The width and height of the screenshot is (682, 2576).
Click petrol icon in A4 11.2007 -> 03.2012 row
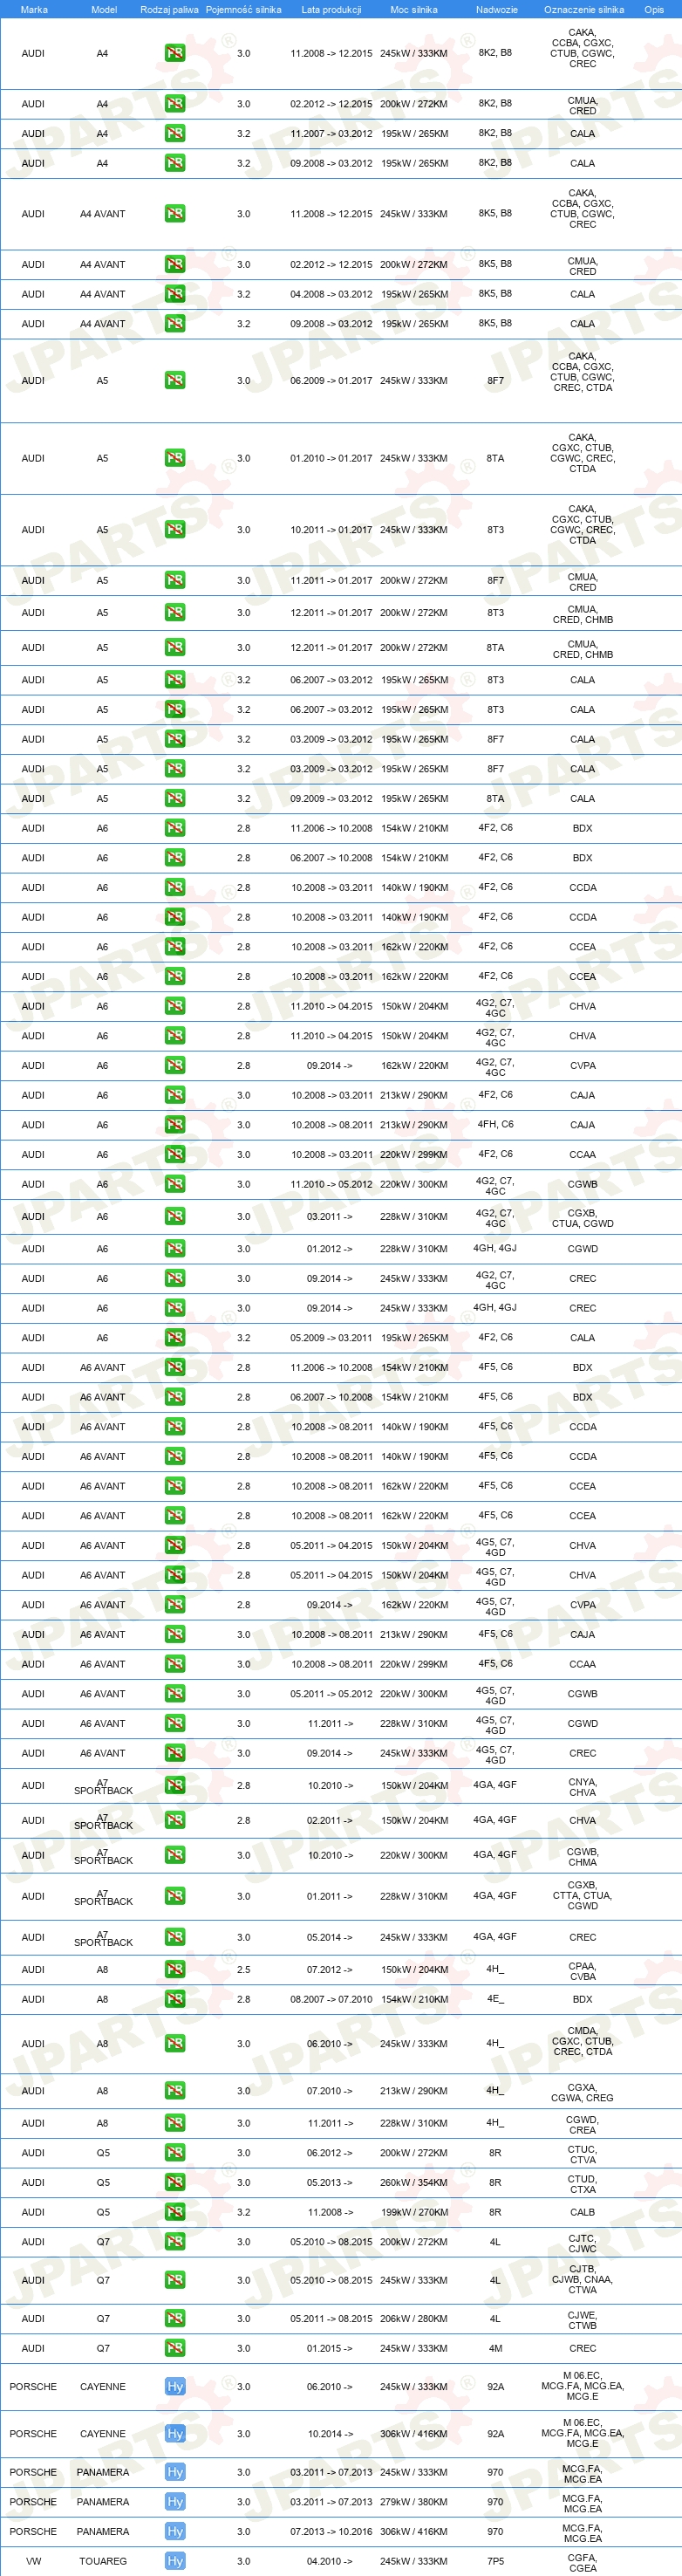coord(175,133)
